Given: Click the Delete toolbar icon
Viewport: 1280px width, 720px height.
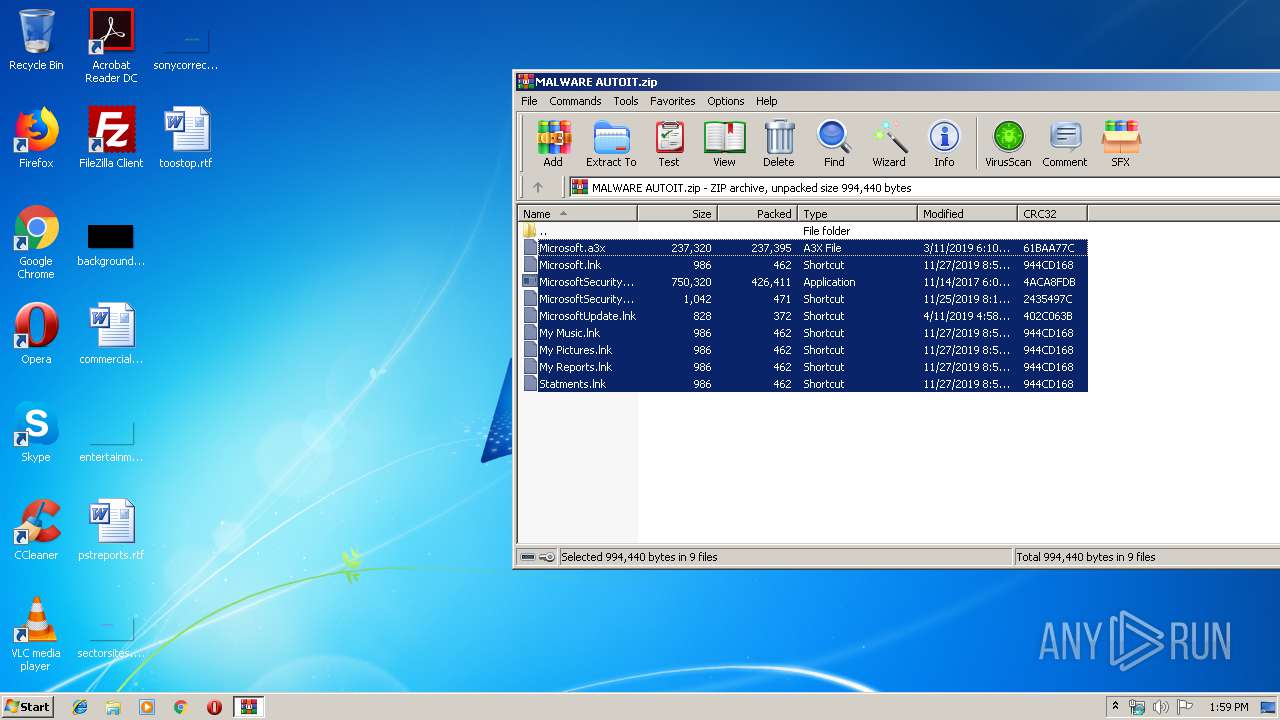Looking at the screenshot, I should point(779,143).
